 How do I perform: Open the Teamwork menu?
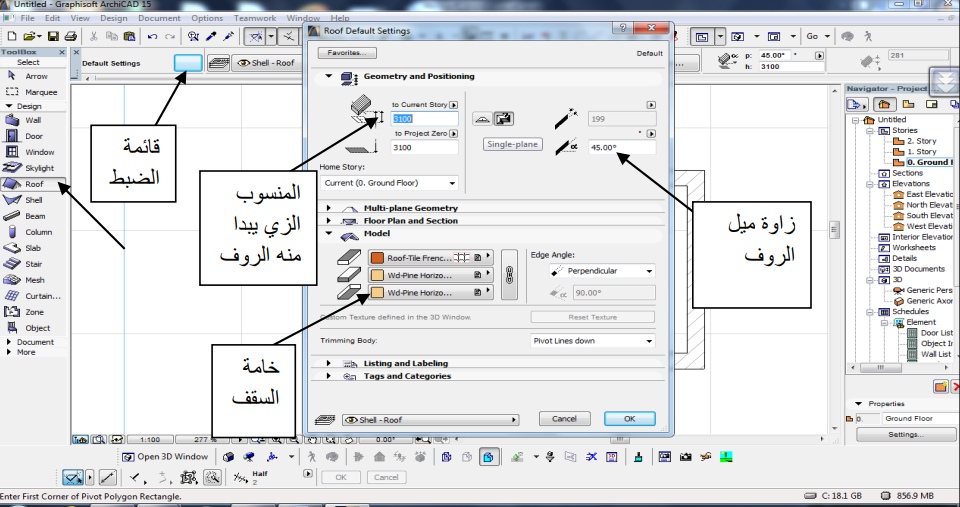256,18
